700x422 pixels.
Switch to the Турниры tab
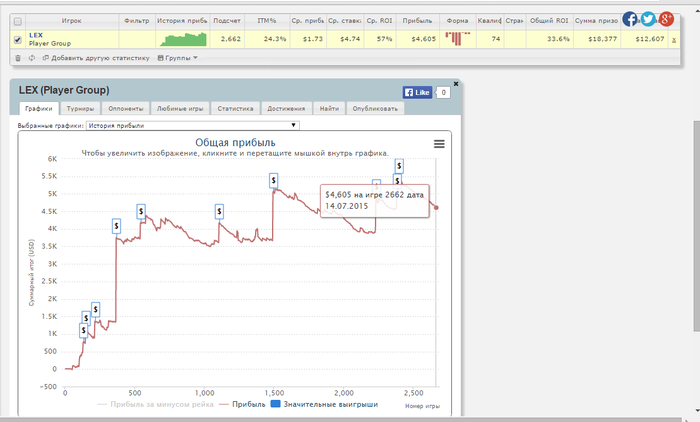(80, 109)
